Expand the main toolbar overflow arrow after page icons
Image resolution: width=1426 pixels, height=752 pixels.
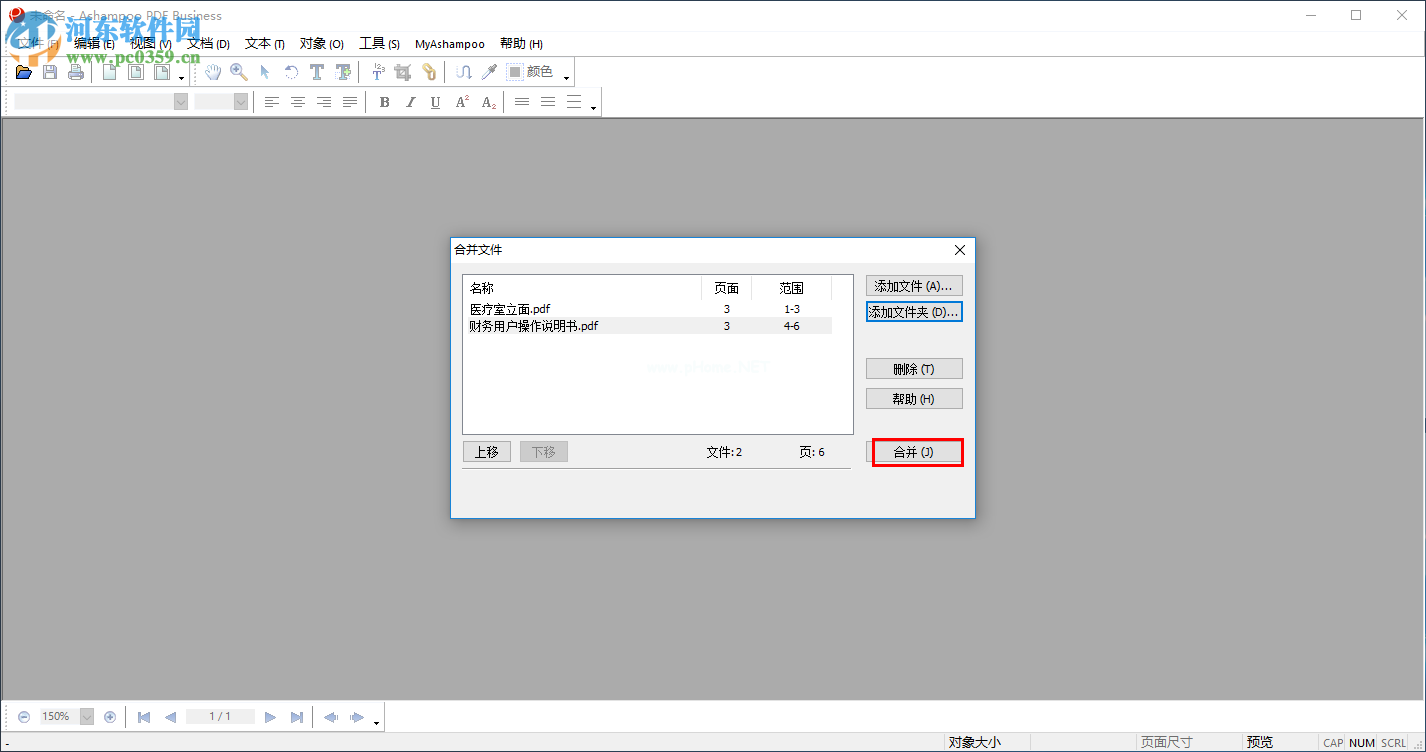coord(182,77)
